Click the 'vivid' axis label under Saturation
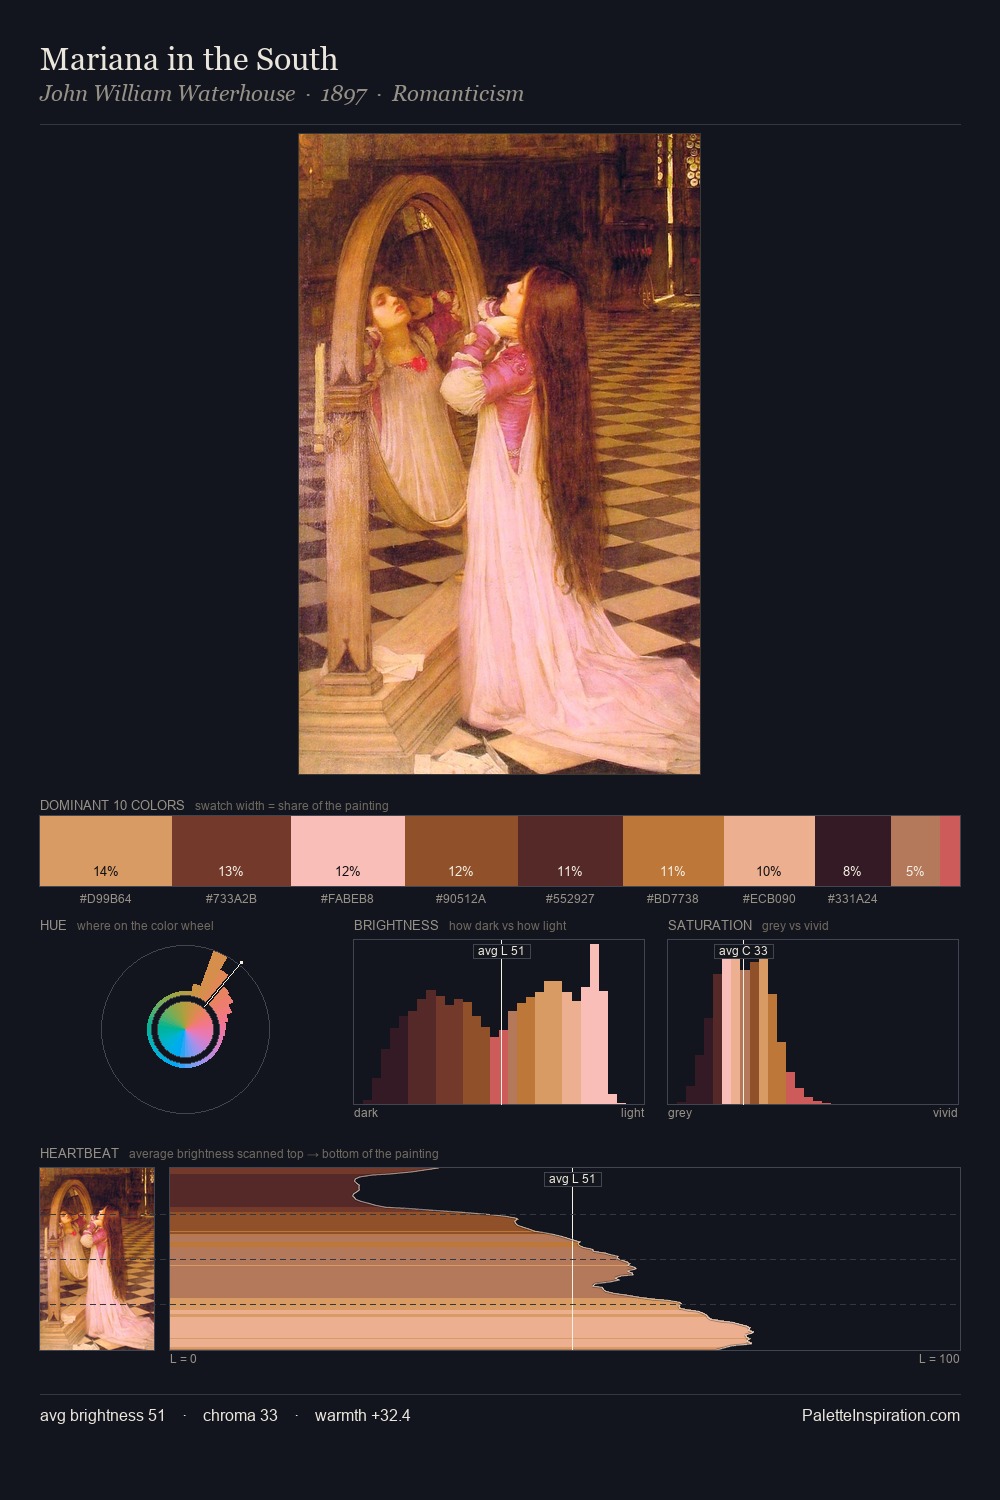Screen dimensions: 1000x1500 [945, 1113]
